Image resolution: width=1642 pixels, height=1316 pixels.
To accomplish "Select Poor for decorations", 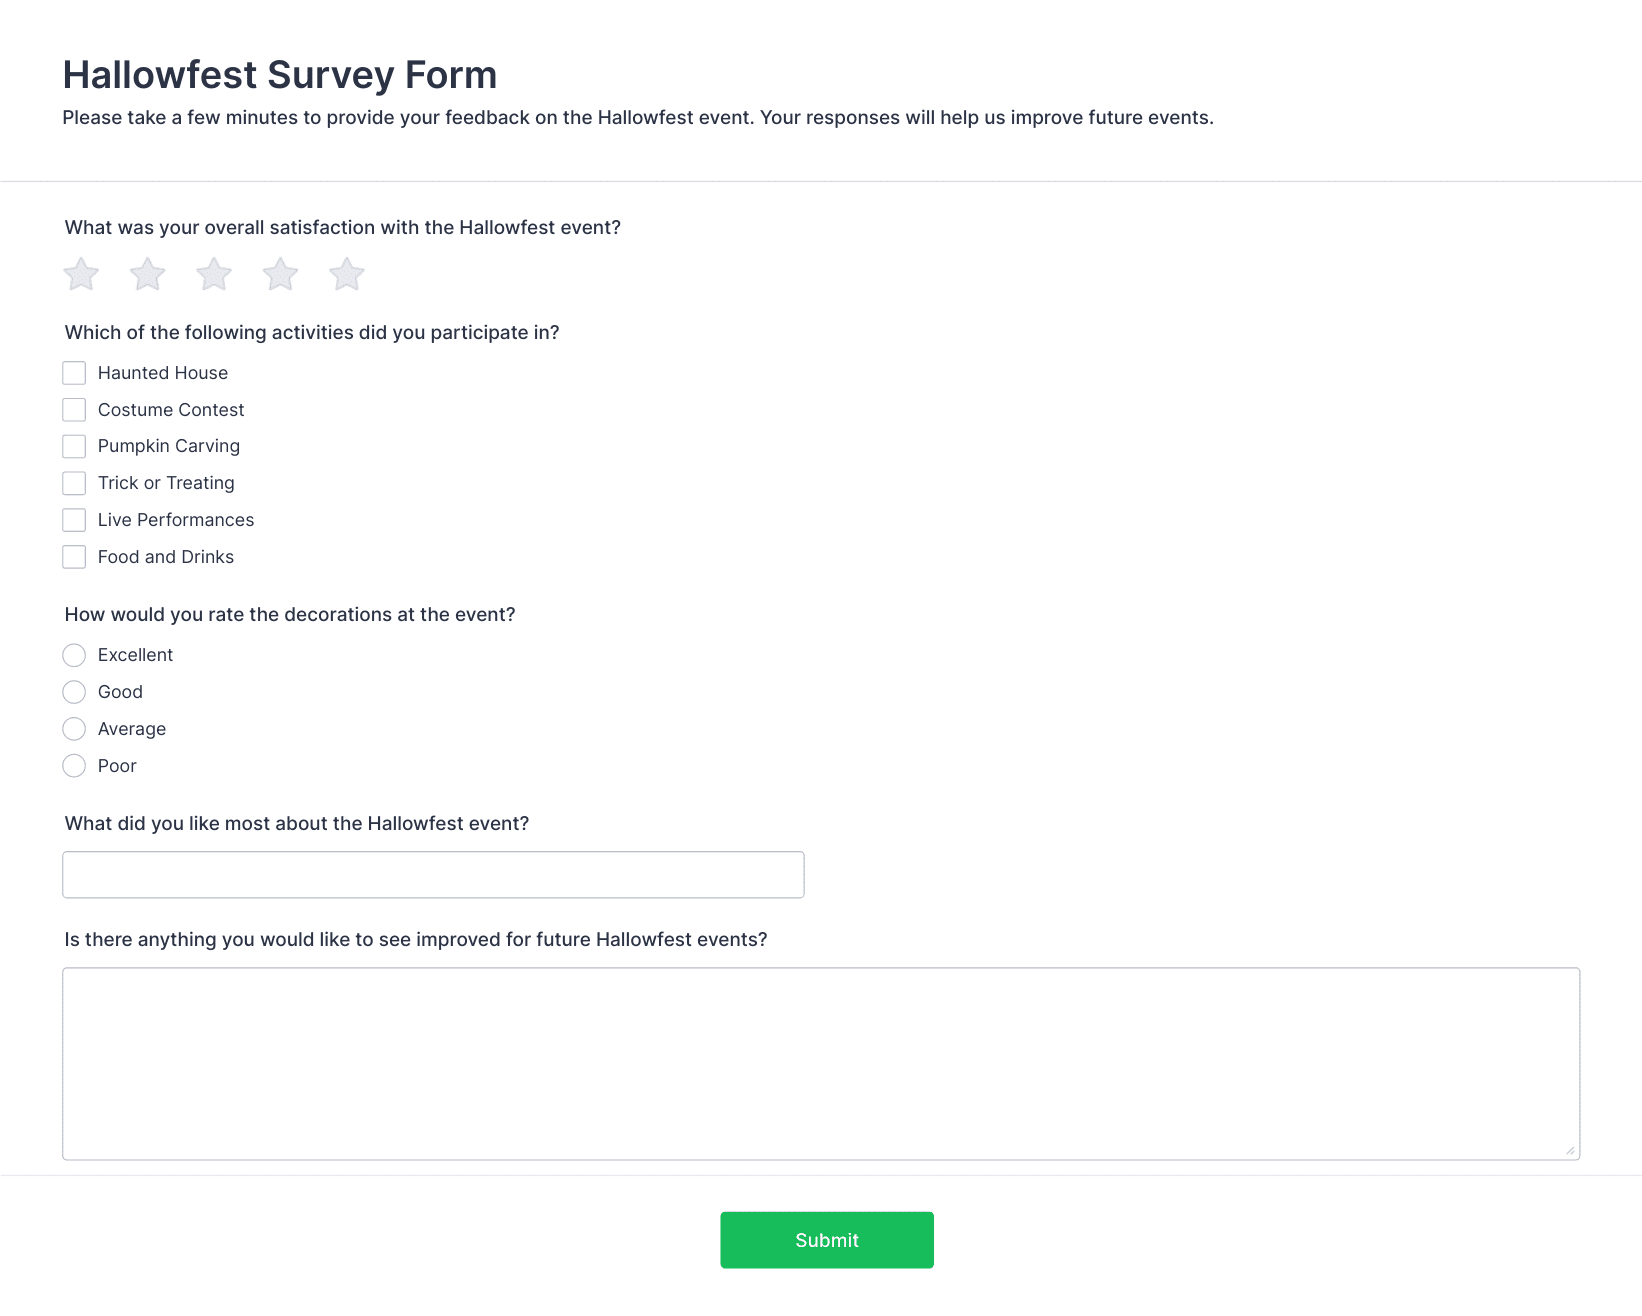I will tap(74, 766).
